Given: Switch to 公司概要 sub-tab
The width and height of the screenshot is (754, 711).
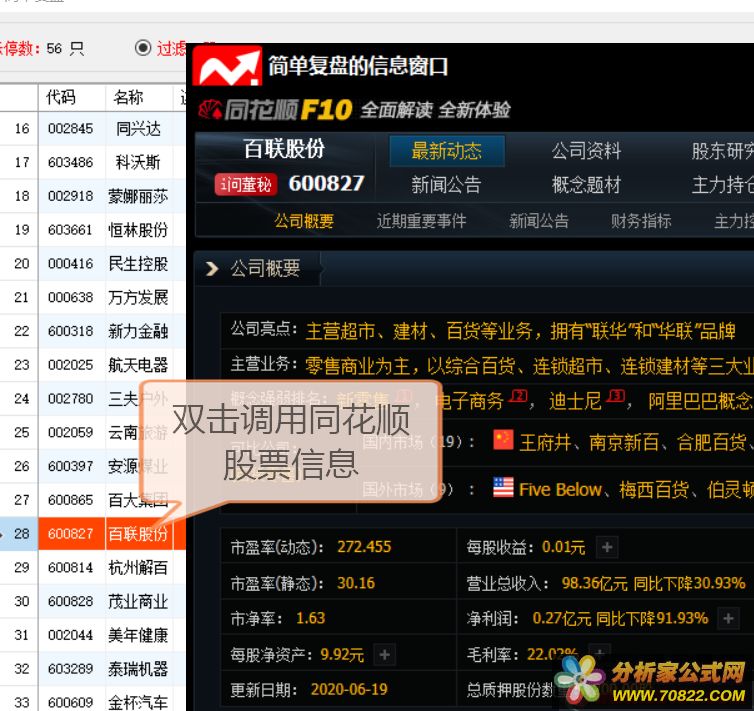Looking at the screenshot, I should click(x=304, y=221).
